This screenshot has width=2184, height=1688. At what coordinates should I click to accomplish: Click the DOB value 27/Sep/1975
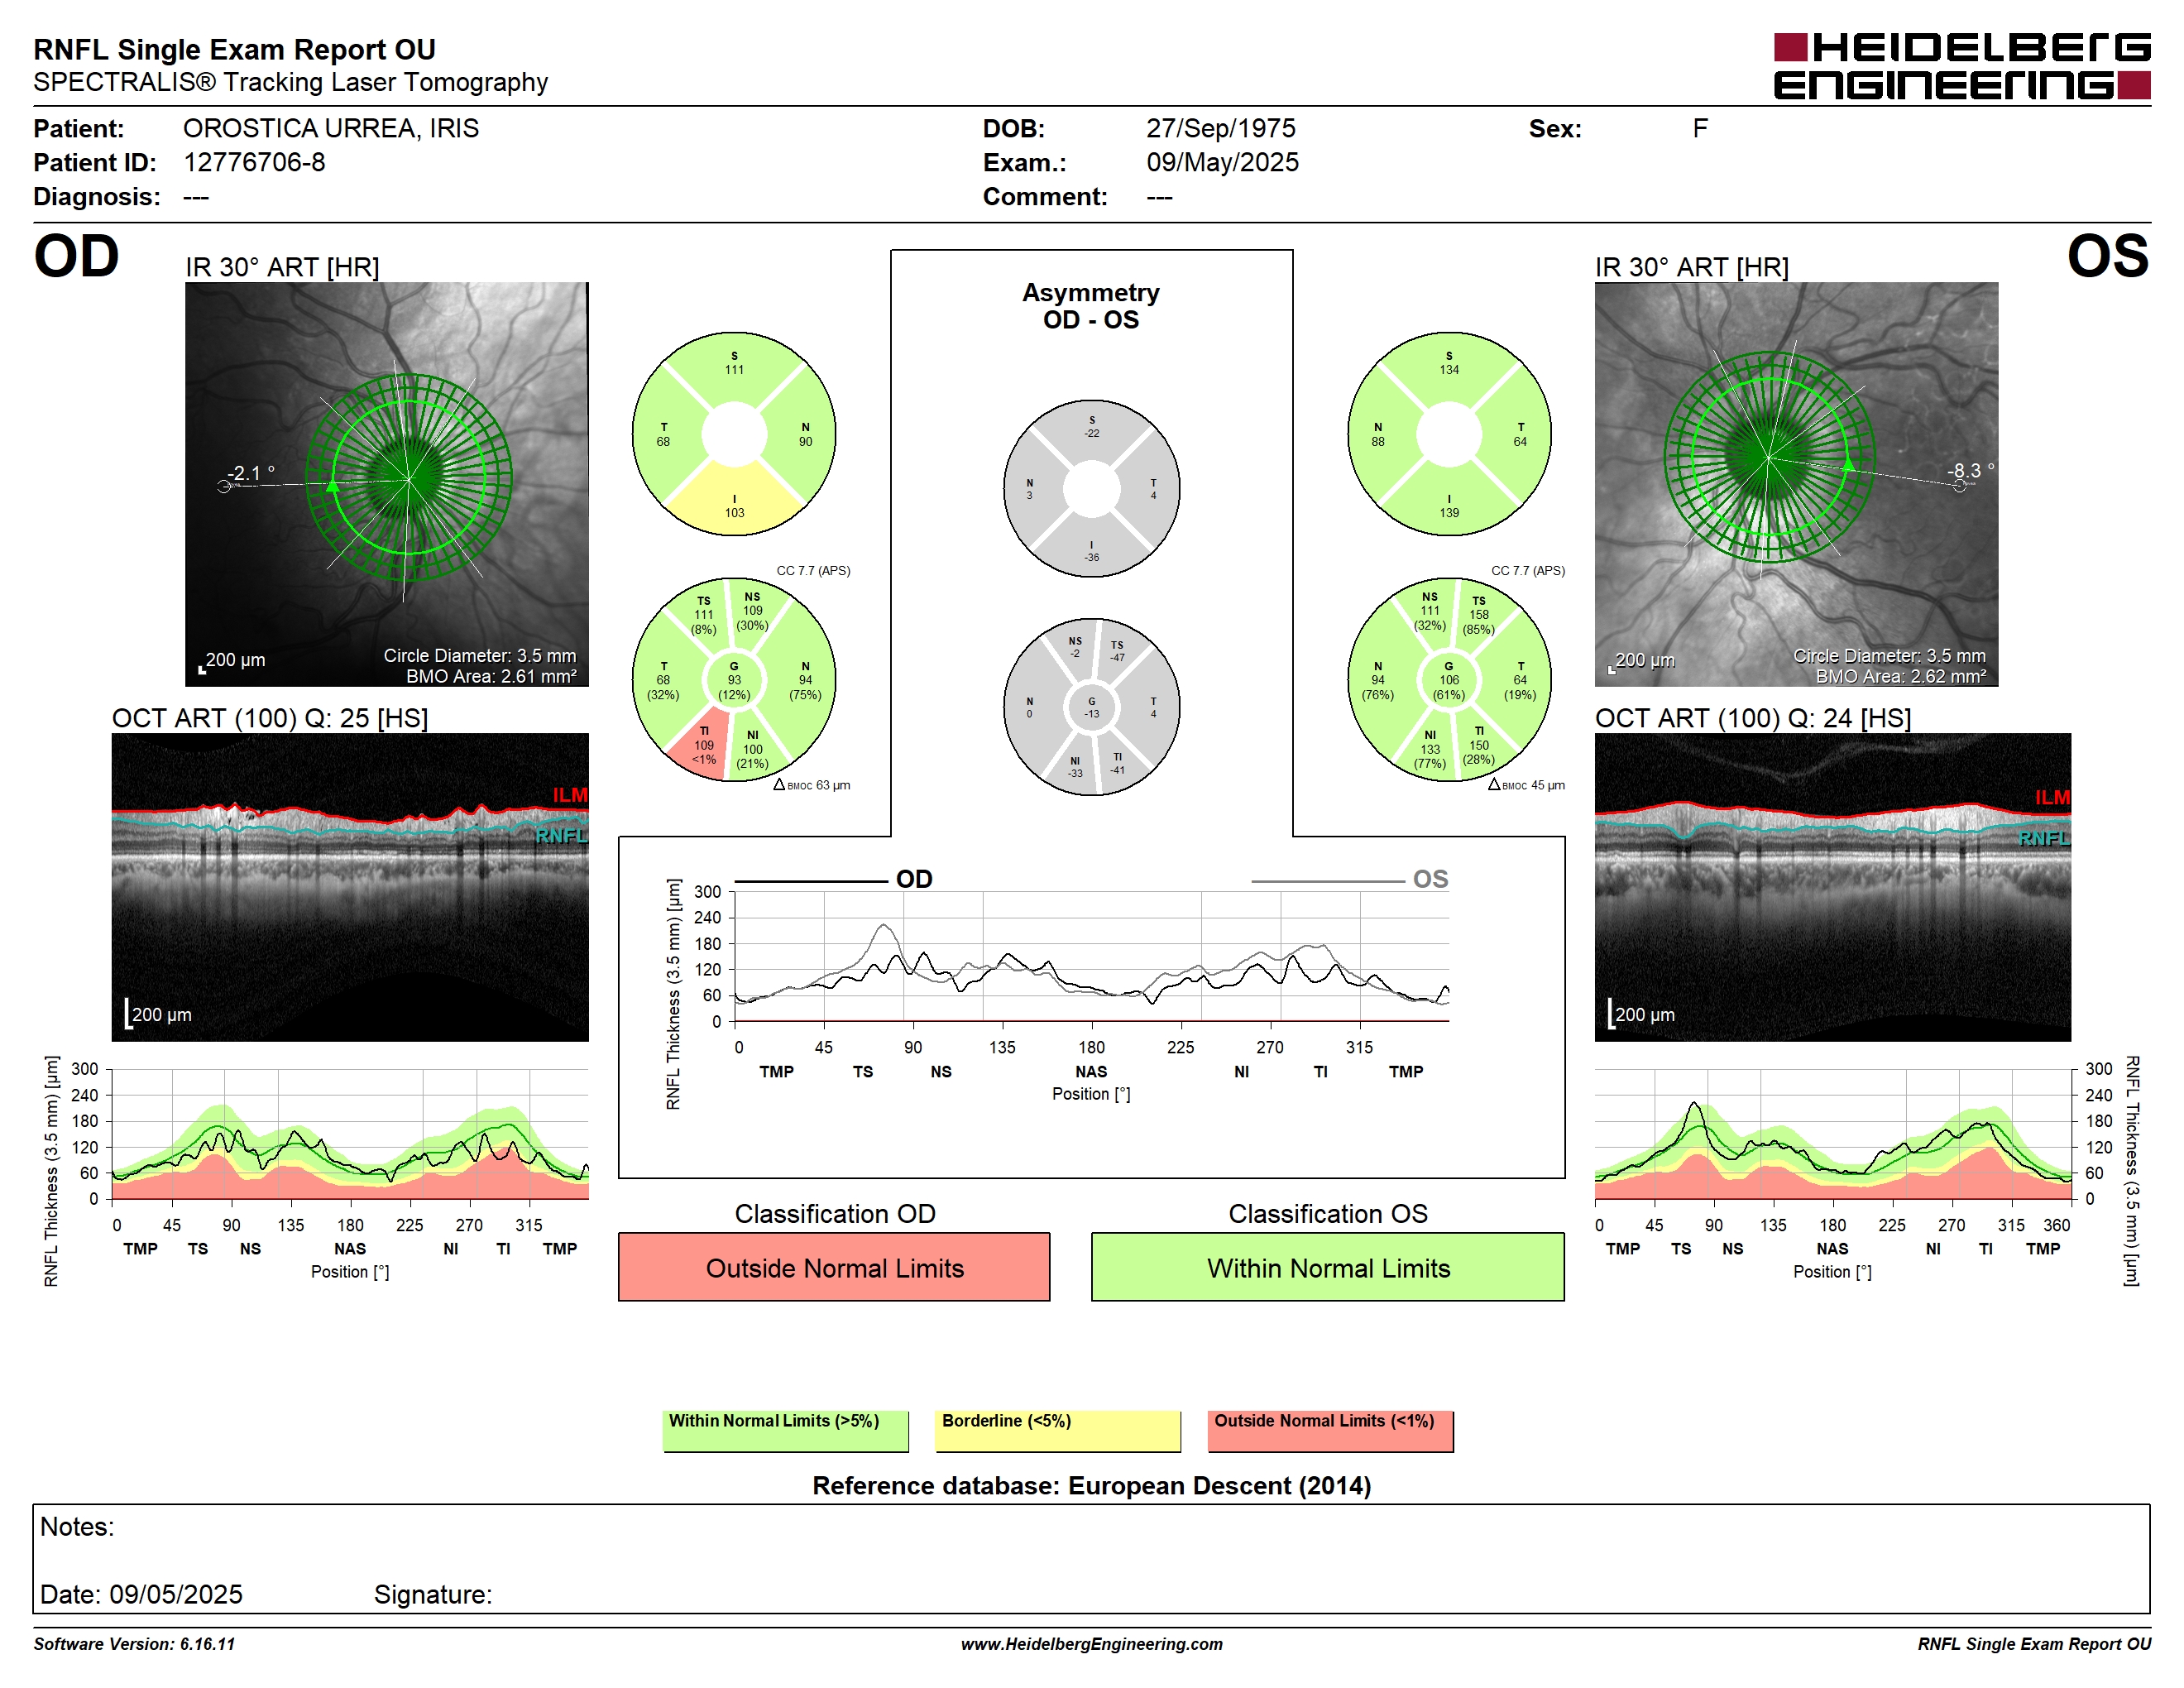1220,128
